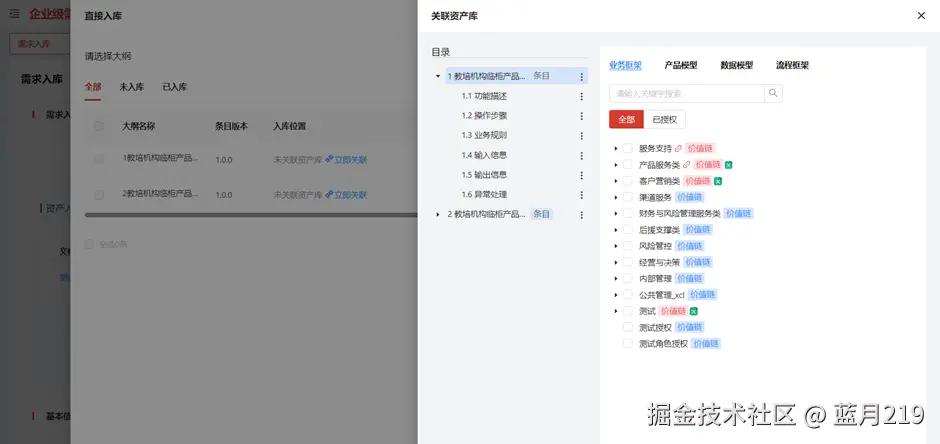This screenshot has width=940, height=444.
Task: Tick checkbox for row 2教培机构临柜产品
Action: coord(99,195)
